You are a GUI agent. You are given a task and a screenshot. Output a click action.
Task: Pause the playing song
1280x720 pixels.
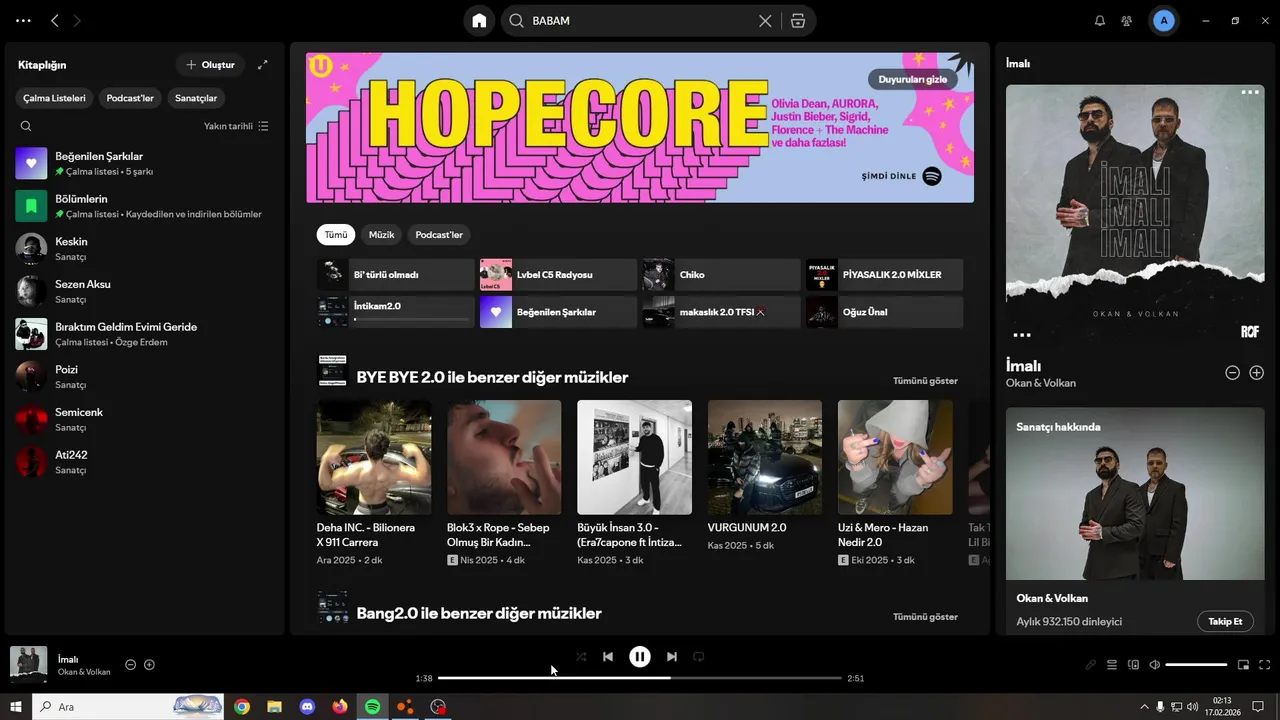(x=640, y=657)
